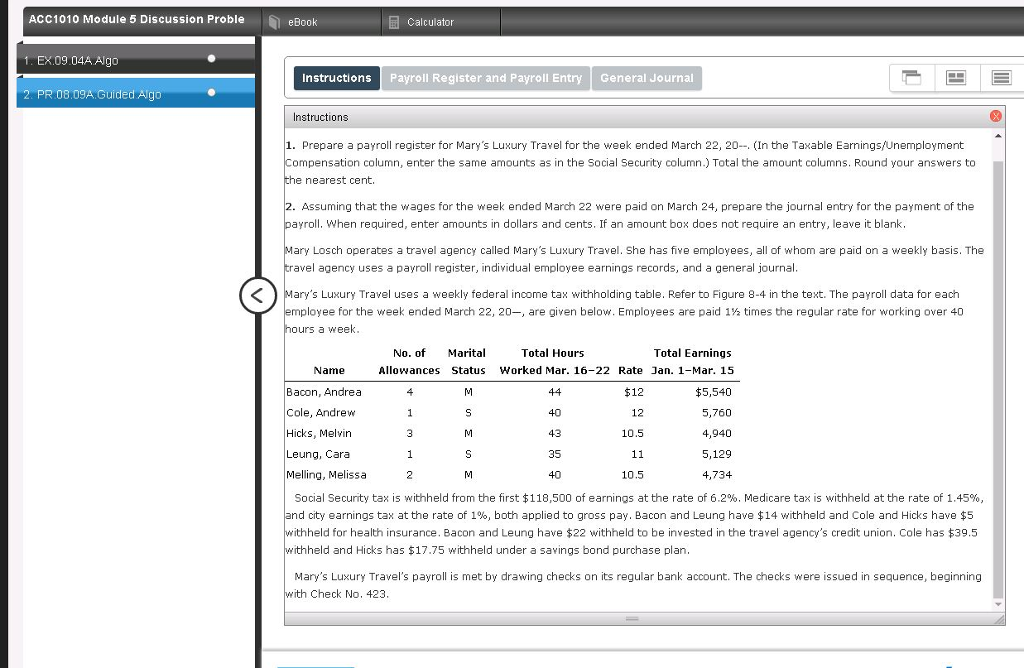
Task: Open assignment 1. EX.09.04A.Algo
Action: coord(100,59)
